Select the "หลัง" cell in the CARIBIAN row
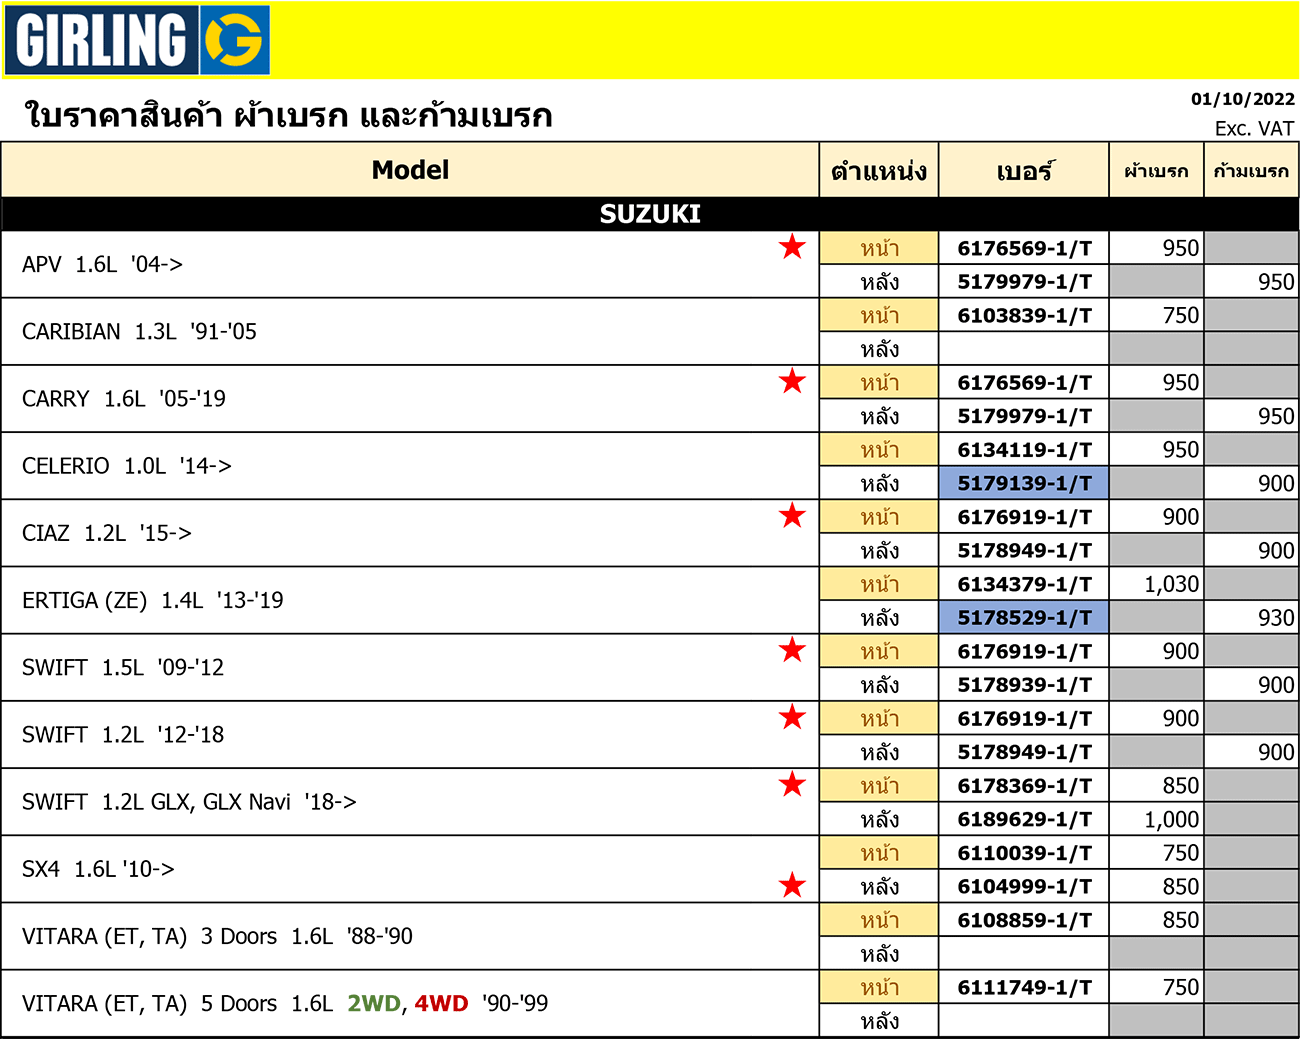The image size is (1300, 1039). (x=879, y=349)
